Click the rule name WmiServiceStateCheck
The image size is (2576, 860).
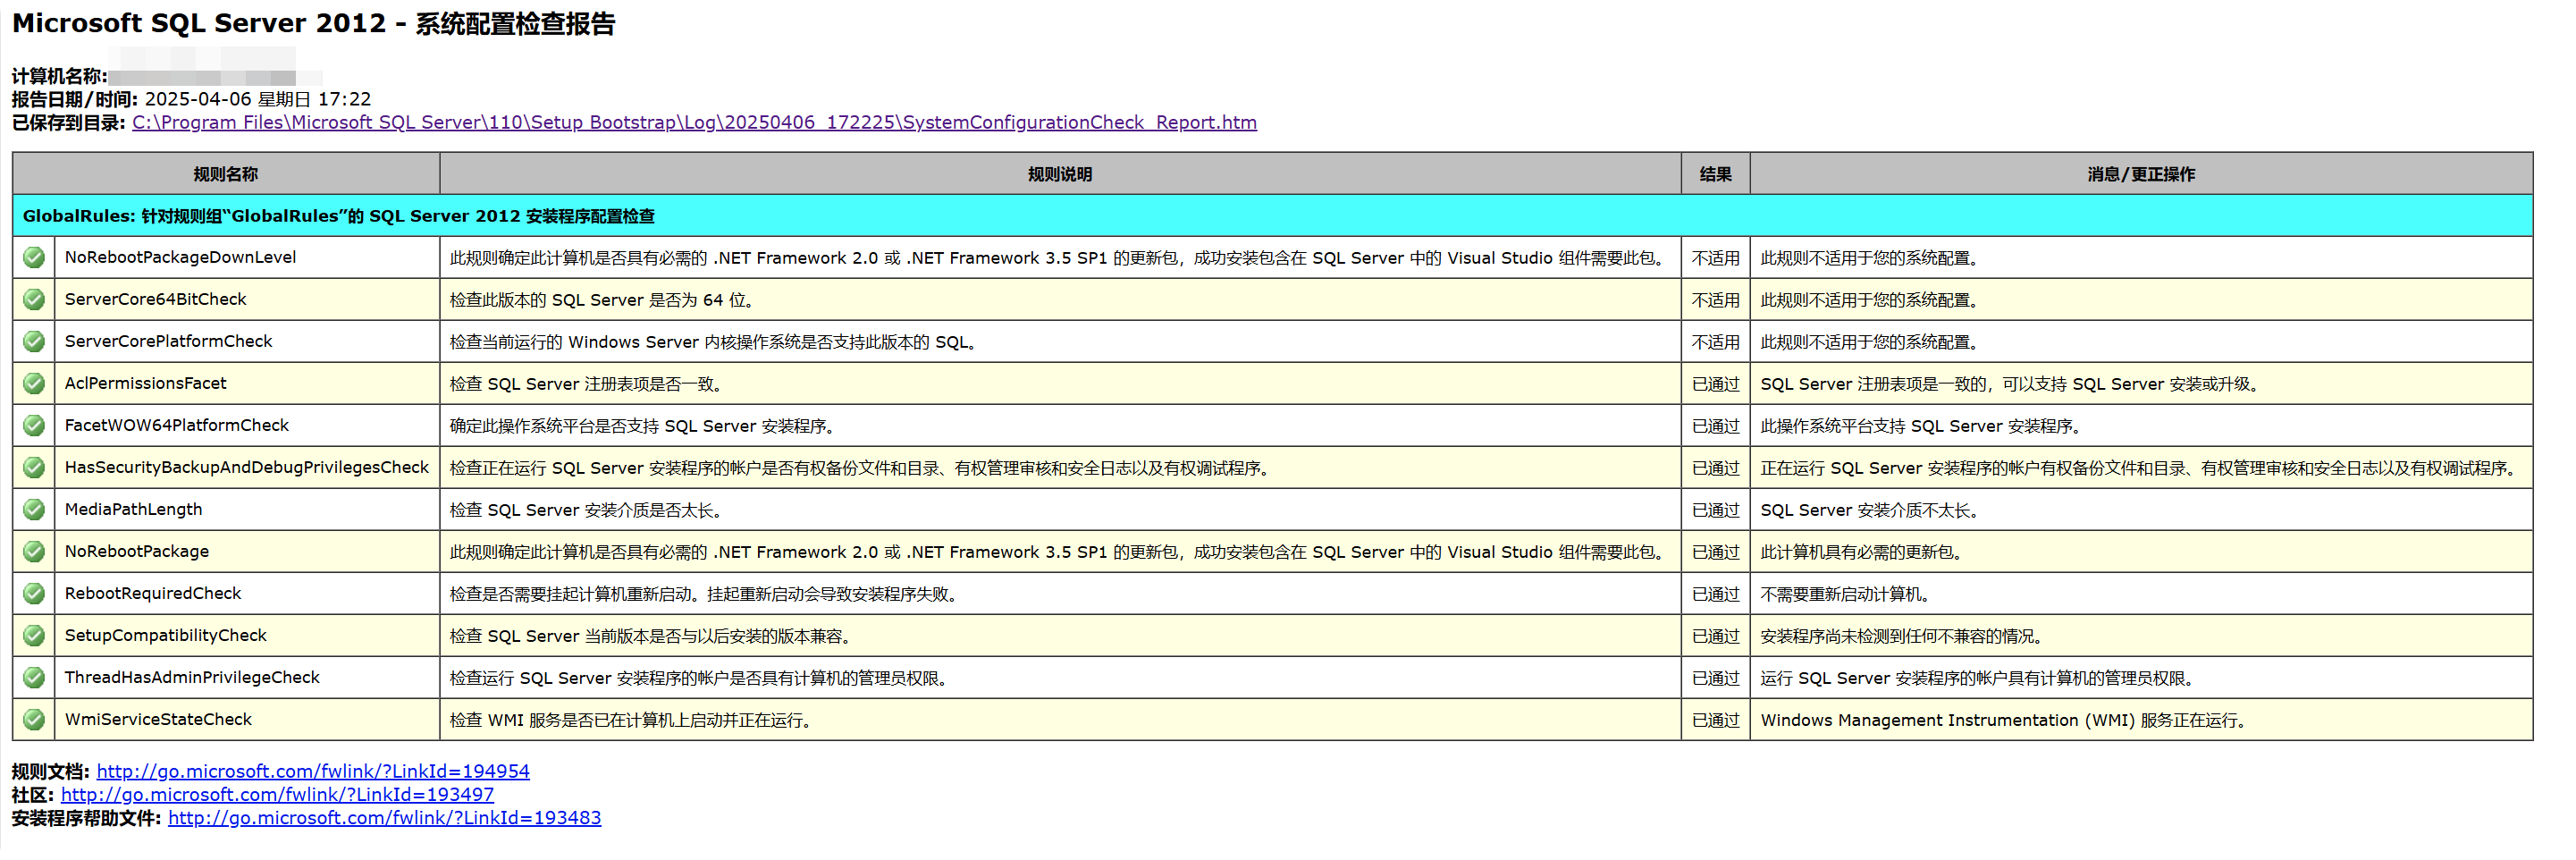pos(159,720)
